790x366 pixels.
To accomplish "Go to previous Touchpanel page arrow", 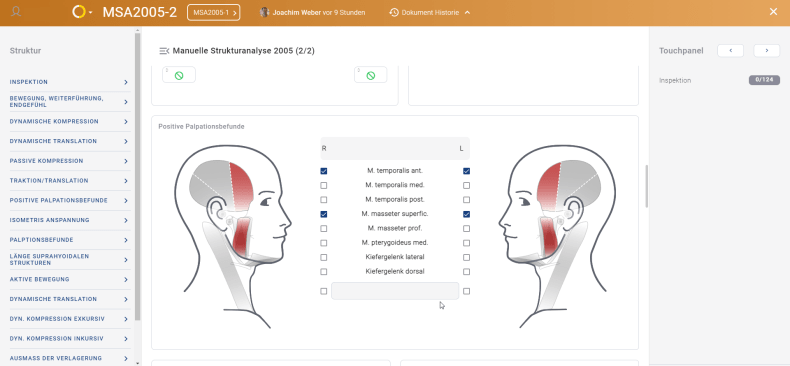I will pyautogui.click(x=731, y=50).
